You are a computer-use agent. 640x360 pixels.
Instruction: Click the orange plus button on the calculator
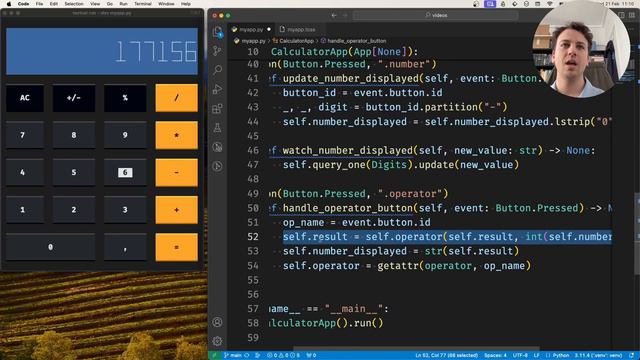click(176, 210)
